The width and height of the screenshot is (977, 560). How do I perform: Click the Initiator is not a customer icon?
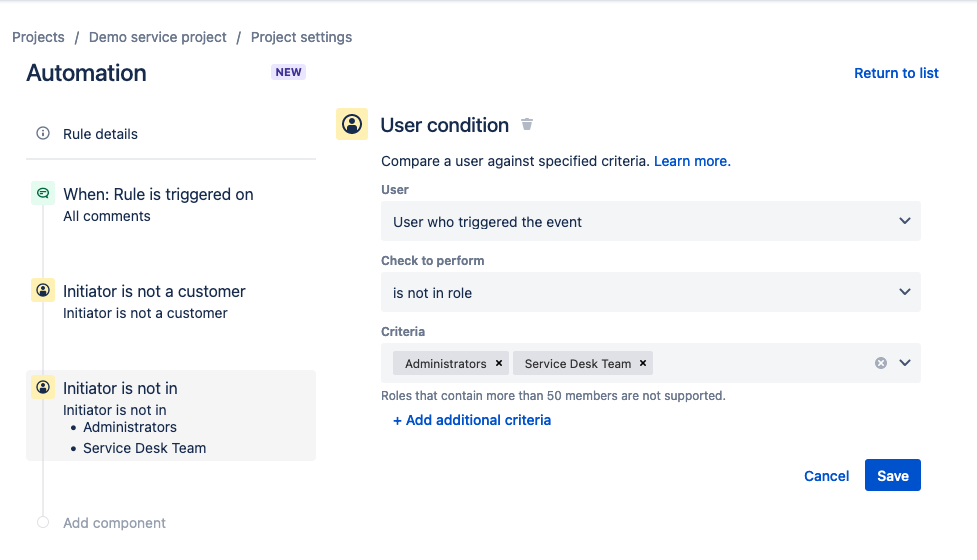pos(43,291)
